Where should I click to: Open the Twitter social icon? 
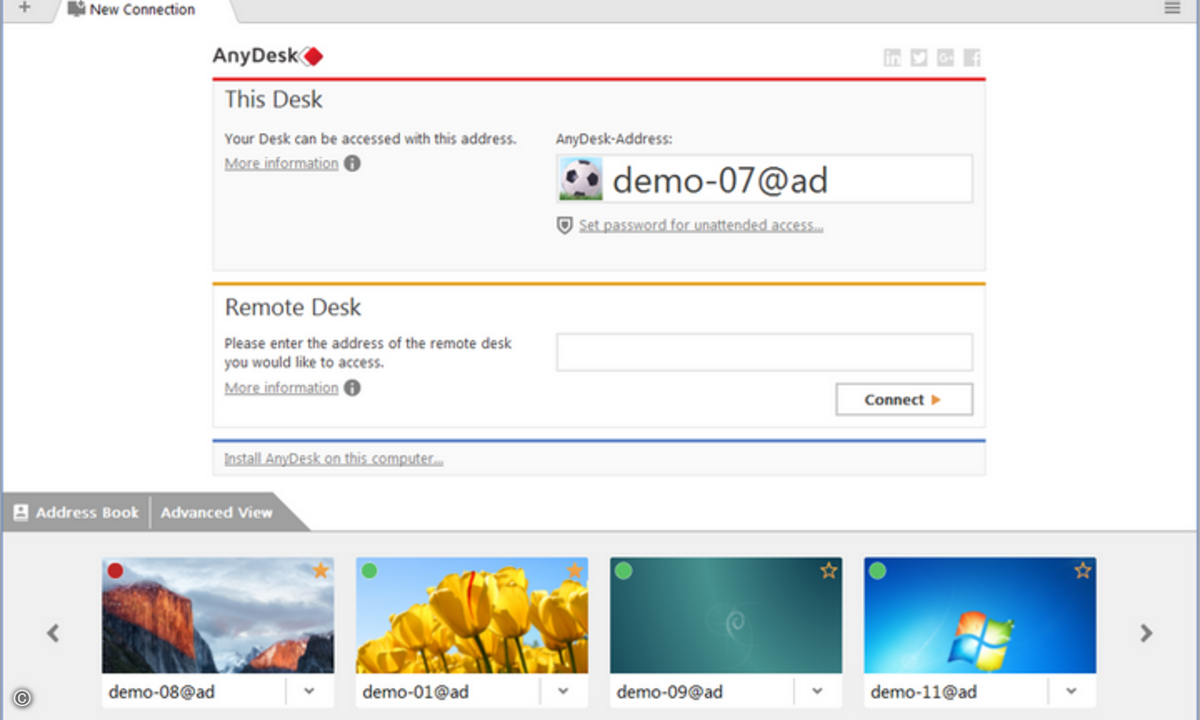pos(919,58)
